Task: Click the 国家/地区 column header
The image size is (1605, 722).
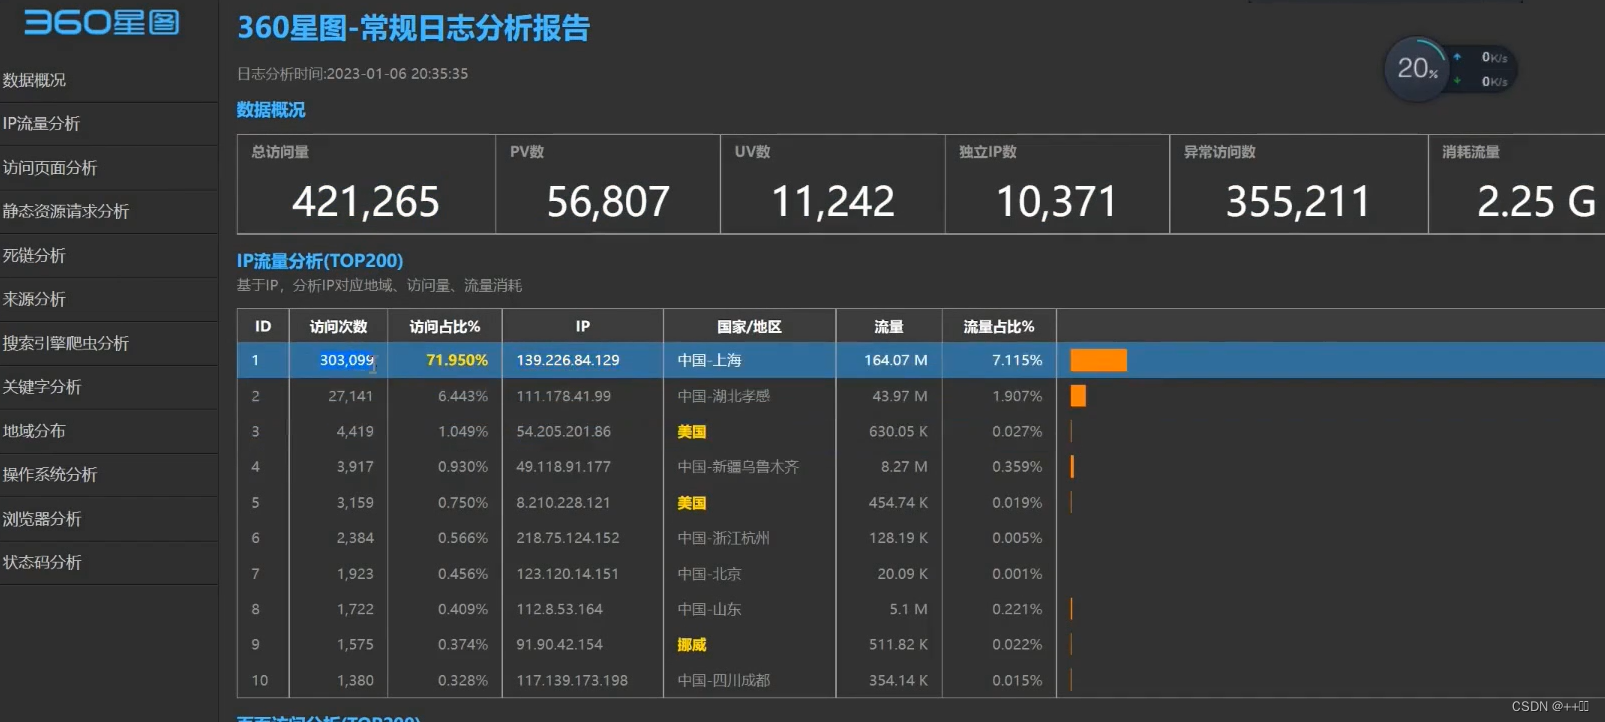Action: [749, 327]
